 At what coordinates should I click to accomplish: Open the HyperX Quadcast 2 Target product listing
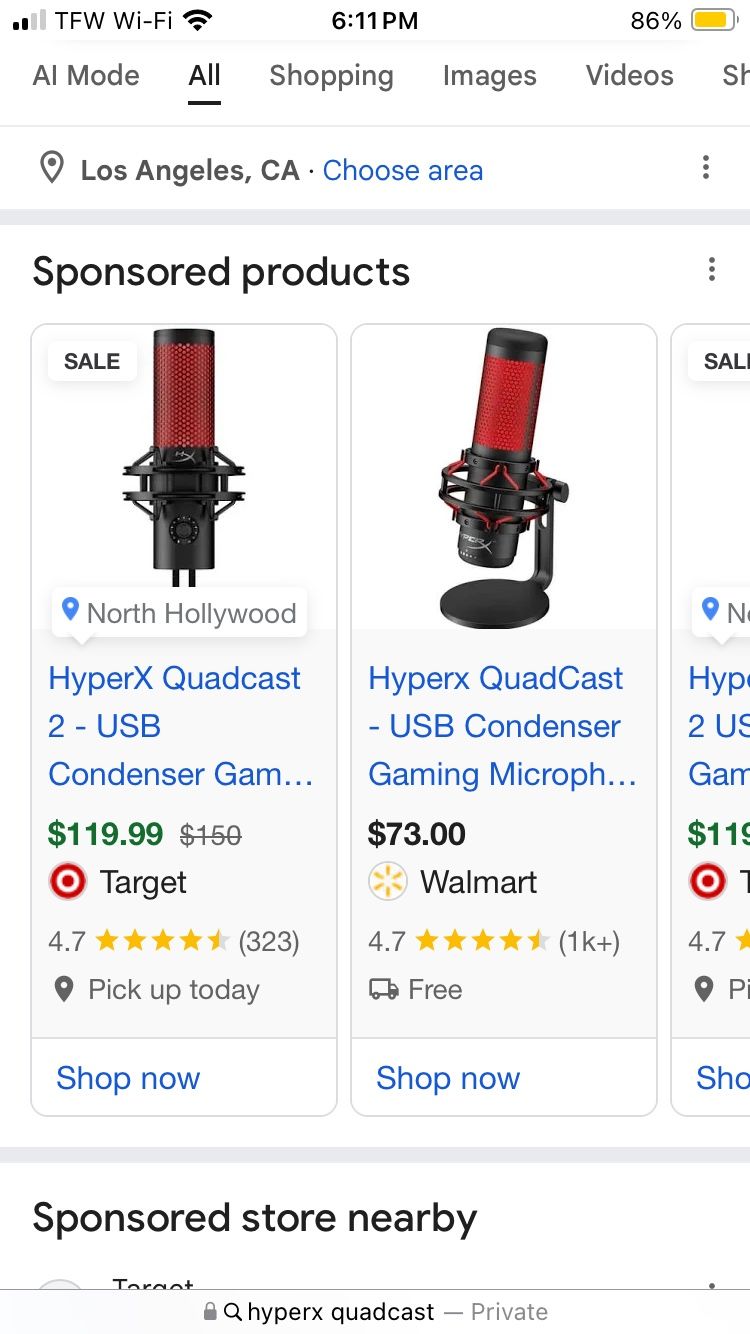pyautogui.click(x=174, y=726)
